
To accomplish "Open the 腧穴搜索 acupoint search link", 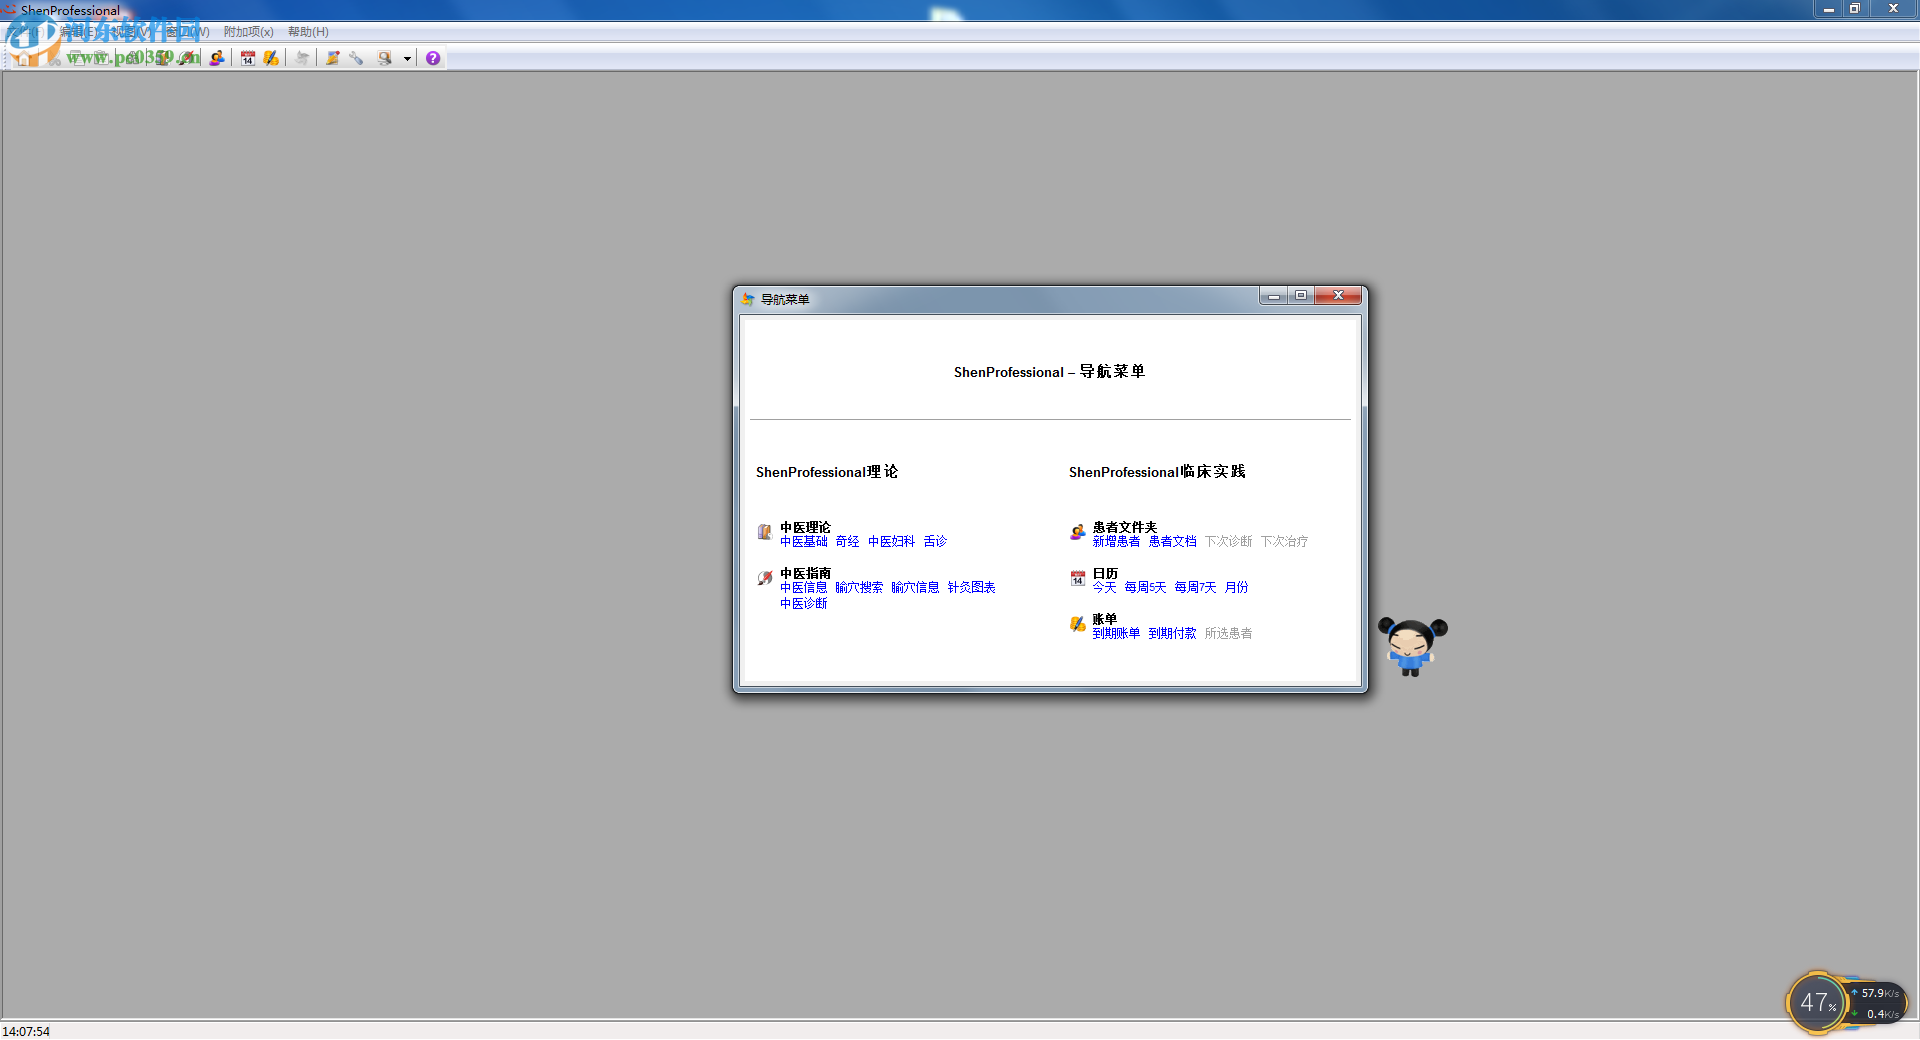I will click(x=860, y=588).
